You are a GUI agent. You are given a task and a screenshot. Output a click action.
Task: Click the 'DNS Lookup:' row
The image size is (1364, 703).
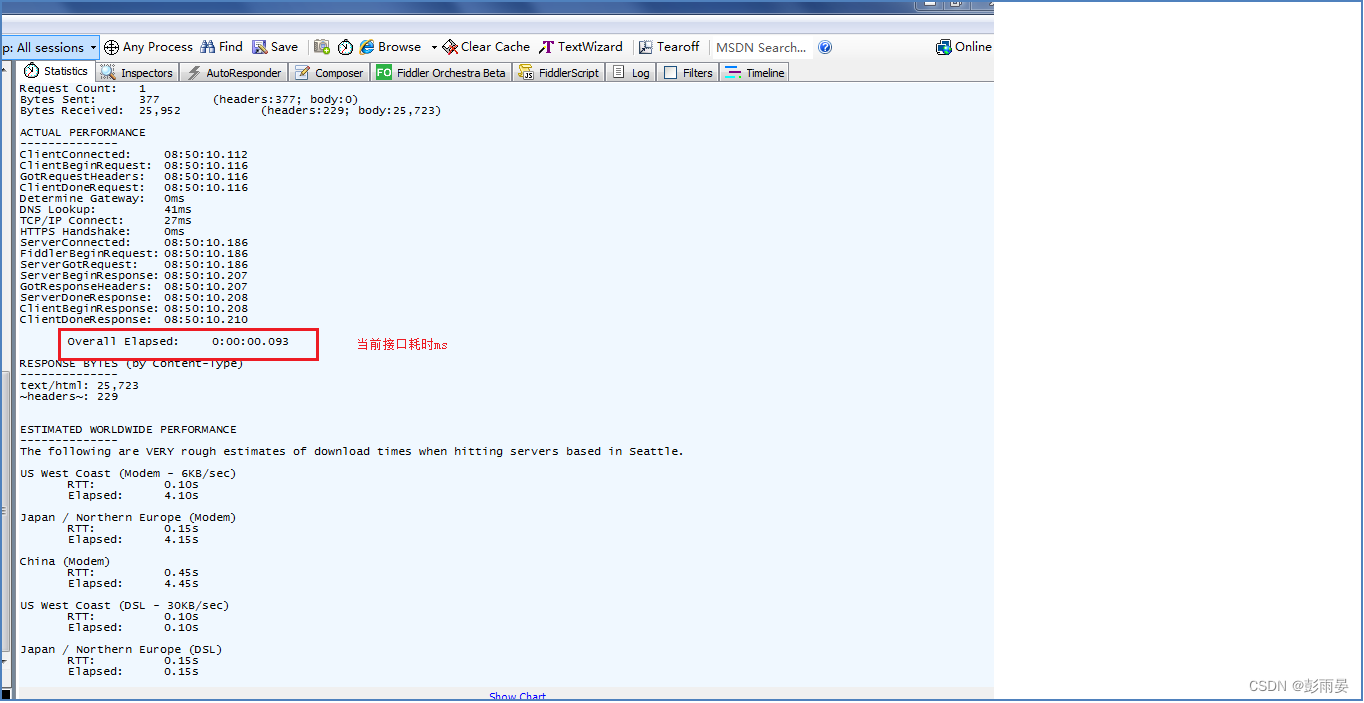pos(106,209)
